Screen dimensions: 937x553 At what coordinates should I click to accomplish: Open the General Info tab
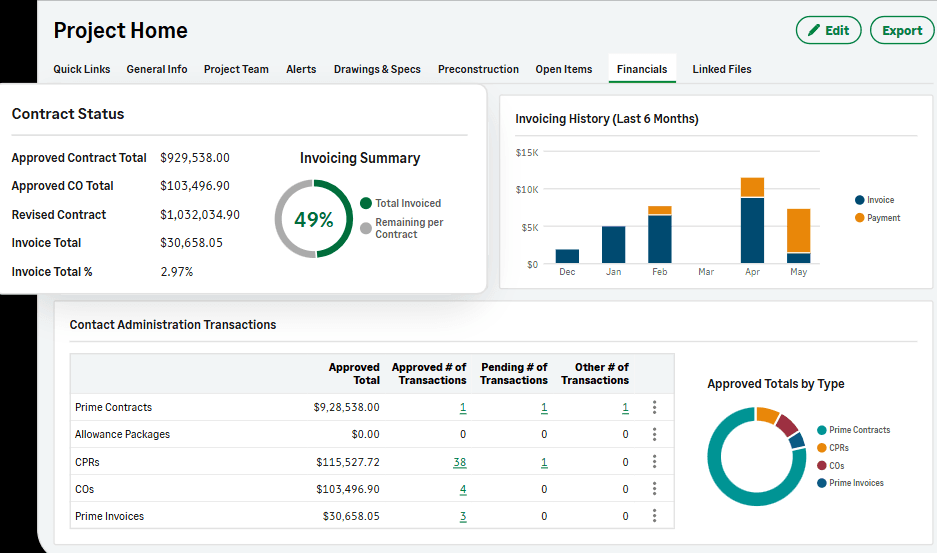(x=157, y=69)
